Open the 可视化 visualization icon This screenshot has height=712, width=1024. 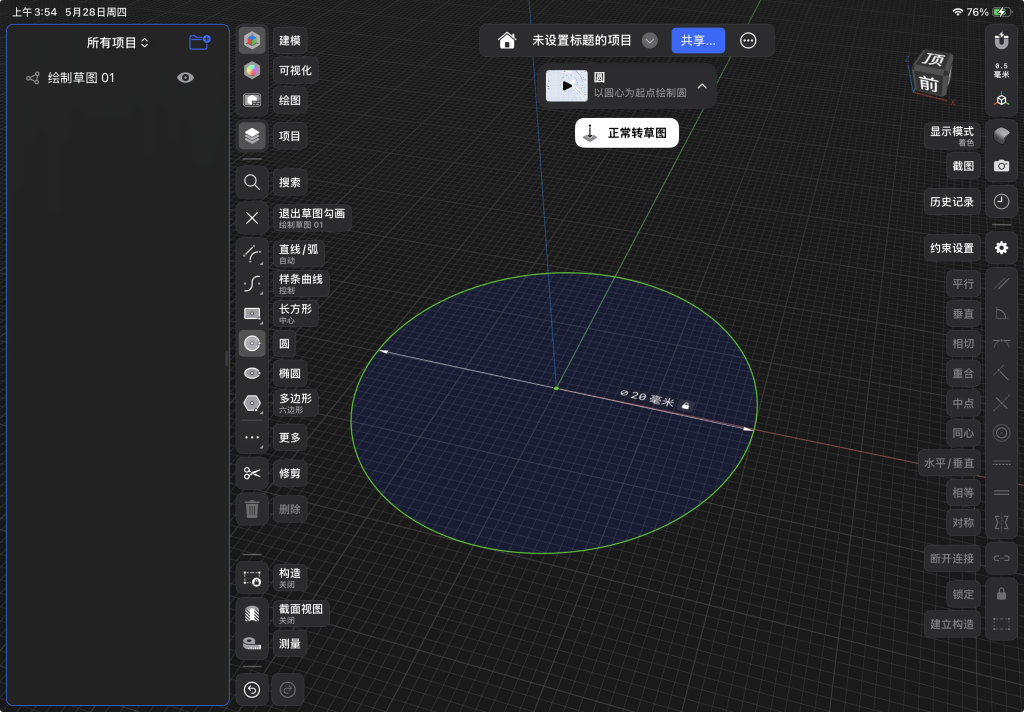[x=252, y=70]
